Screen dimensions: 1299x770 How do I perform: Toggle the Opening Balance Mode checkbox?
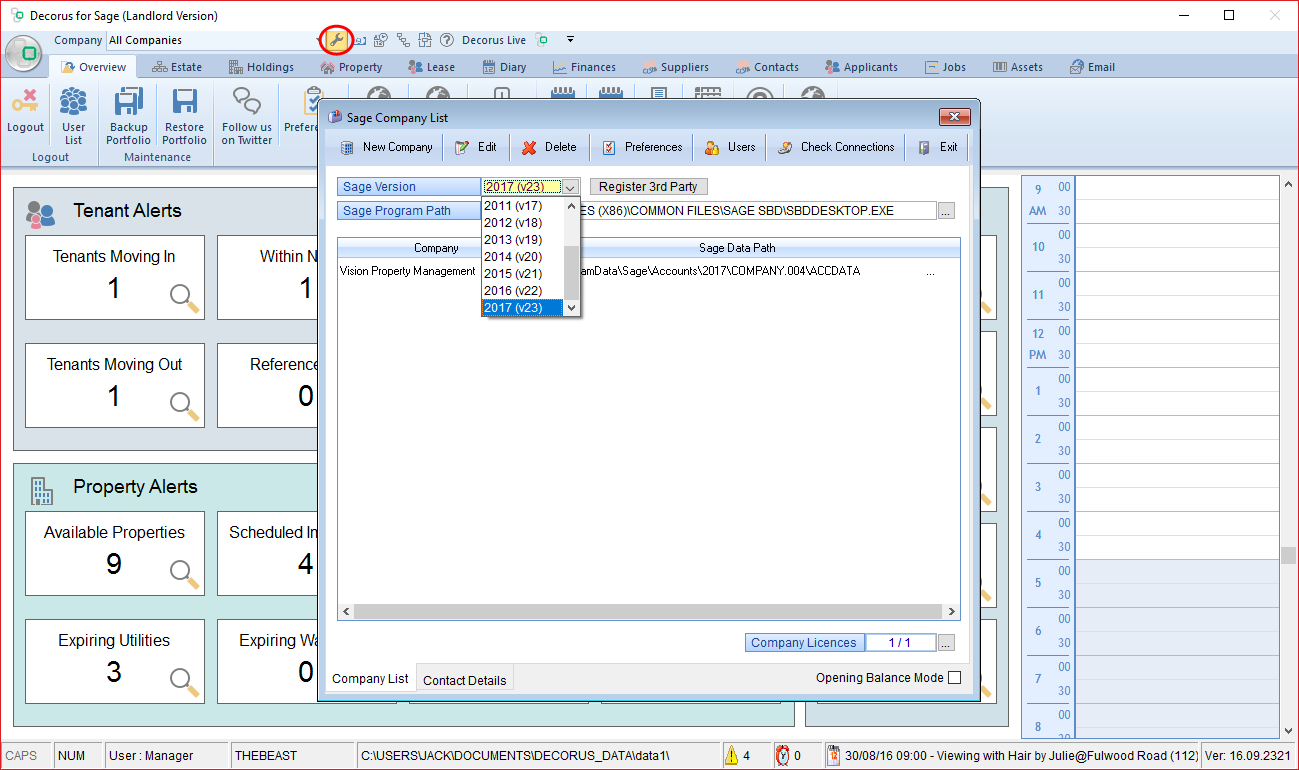[x=954, y=678]
